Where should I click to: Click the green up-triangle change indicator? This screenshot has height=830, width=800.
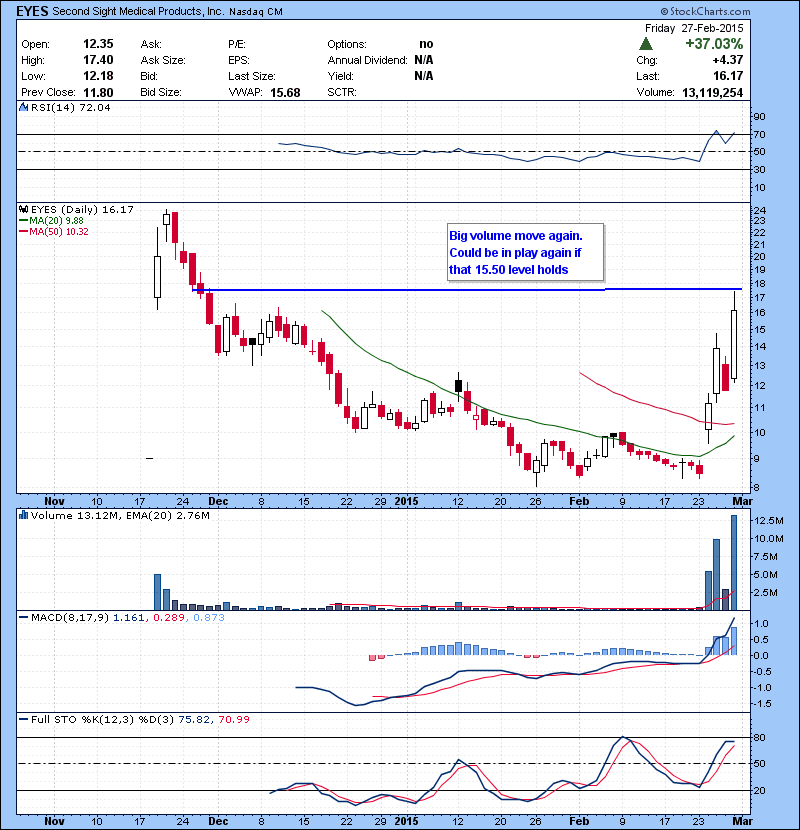point(646,43)
